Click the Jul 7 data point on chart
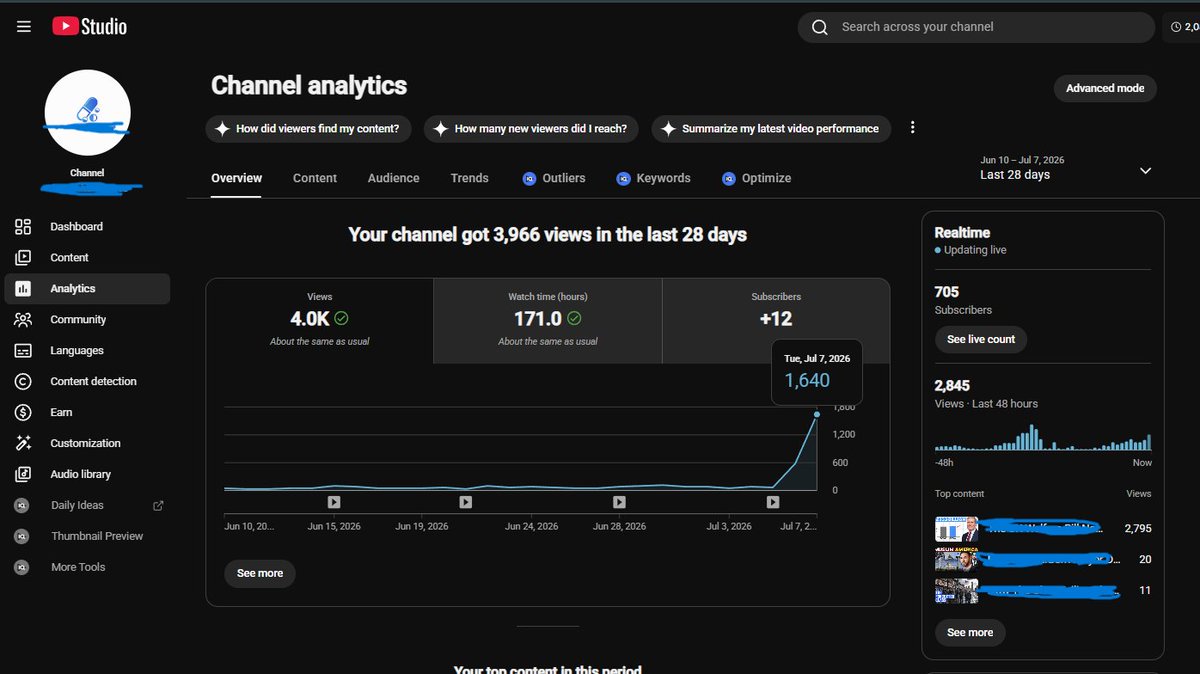This screenshot has height=674, width=1200. tap(817, 414)
